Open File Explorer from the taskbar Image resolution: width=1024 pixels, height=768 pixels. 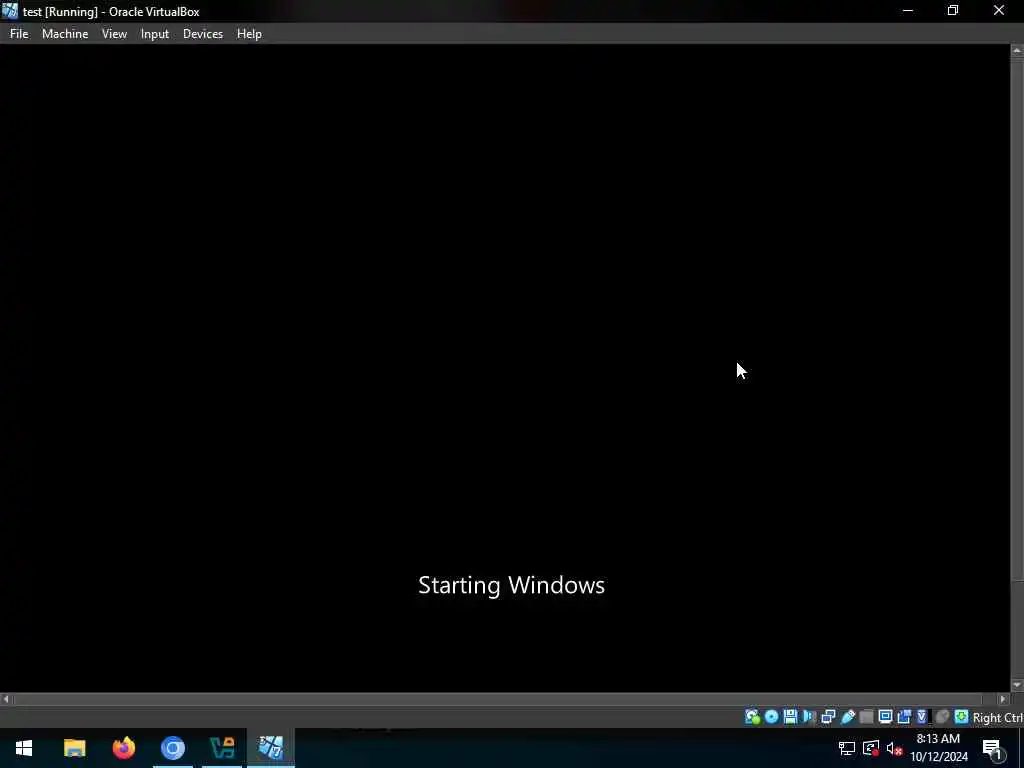(74, 748)
